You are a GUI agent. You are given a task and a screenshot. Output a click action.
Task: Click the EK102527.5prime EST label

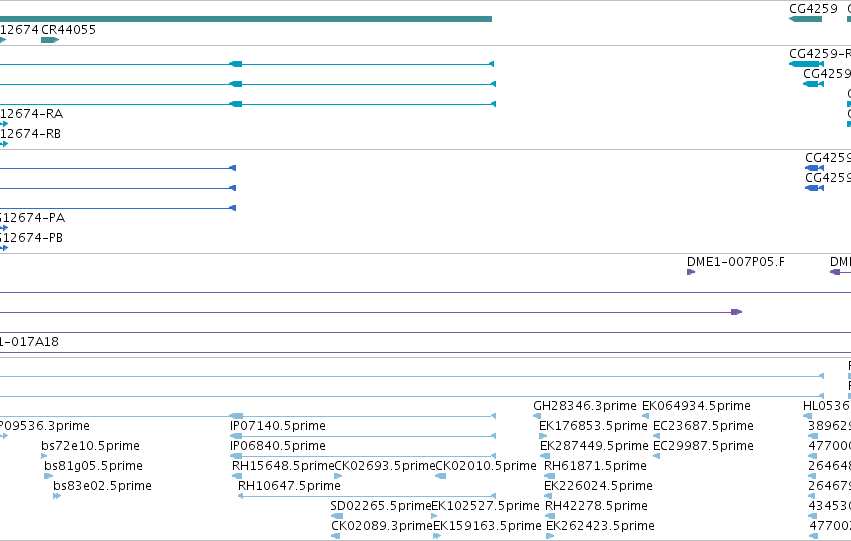(485, 506)
